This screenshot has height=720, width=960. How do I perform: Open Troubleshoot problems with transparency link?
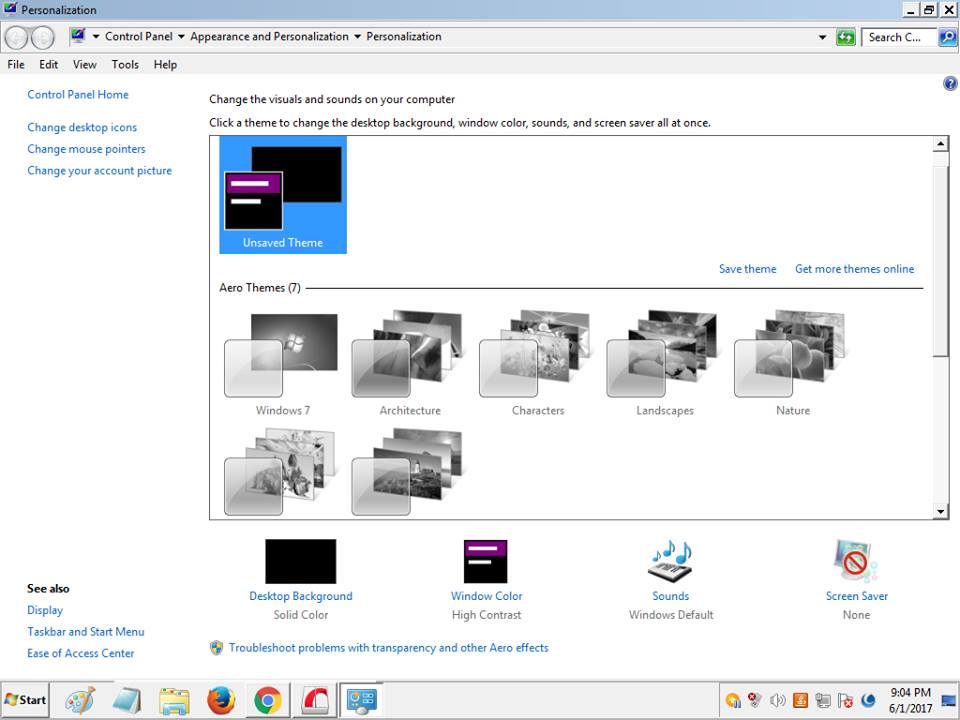tap(389, 648)
